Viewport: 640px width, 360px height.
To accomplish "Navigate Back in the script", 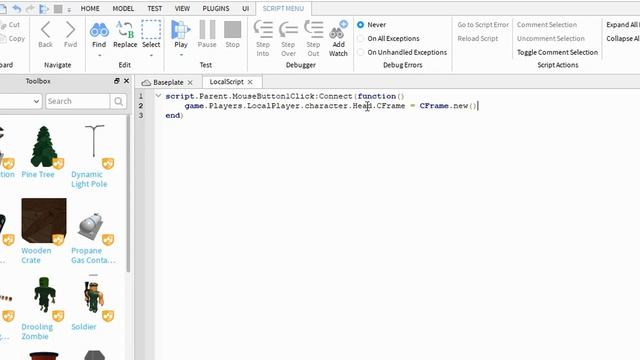I will click(45, 34).
